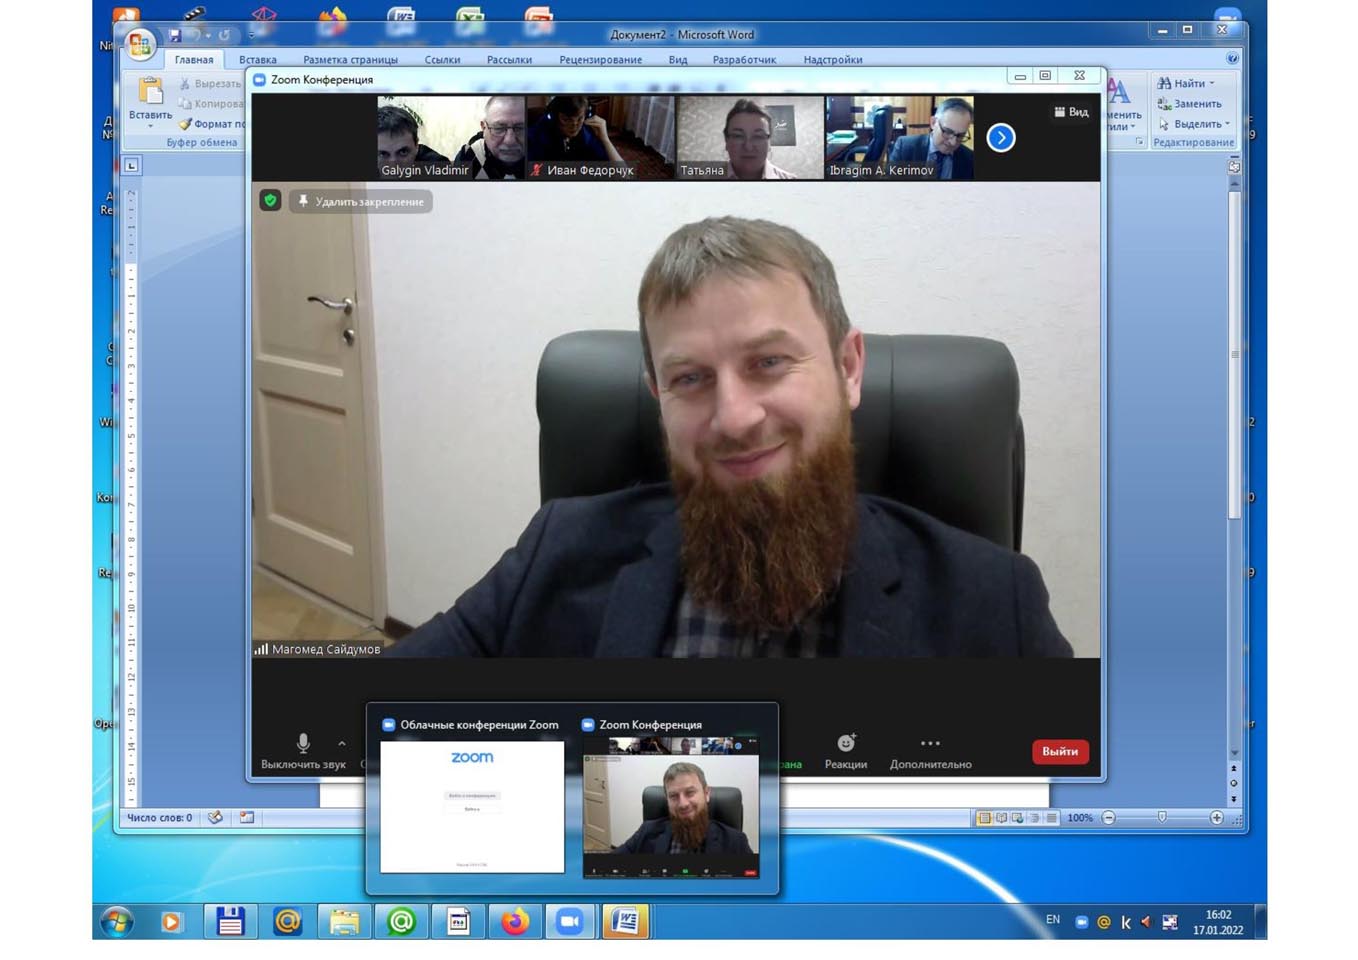This screenshot has width=1358, height=960.
Task: Open Word help via the question mark icon
Action: [x=1232, y=59]
